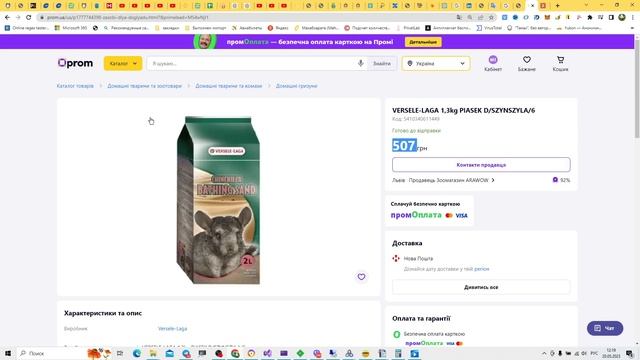Image resolution: width=640 pixels, height=360 pixels.
Task: Open the Chrome three-dot menu
Action: pyautogui.click(x=633, y=18)
